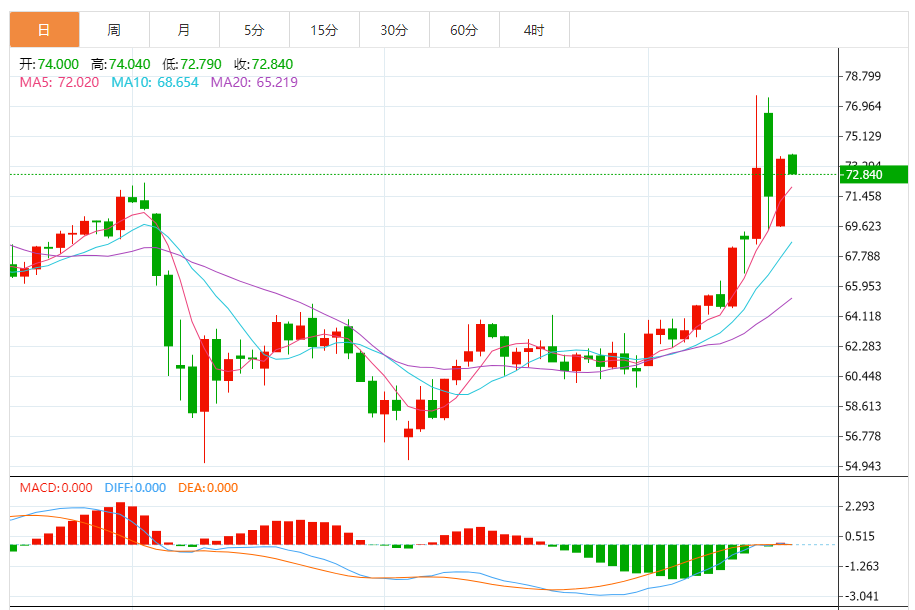Switch to the 4时 timeframe tab

[535, 30]
